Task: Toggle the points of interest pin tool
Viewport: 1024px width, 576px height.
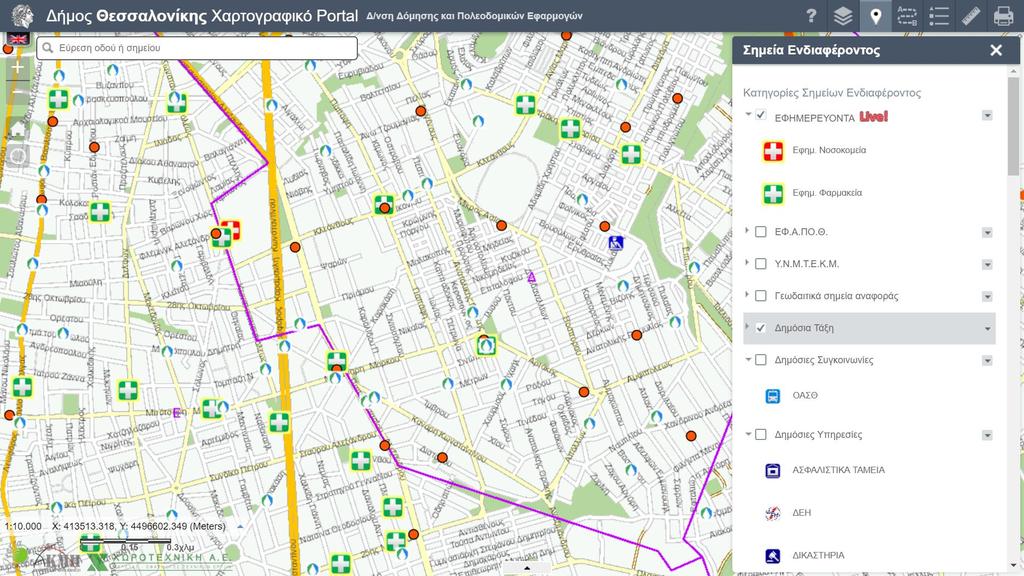Action: tap(875, 16)
